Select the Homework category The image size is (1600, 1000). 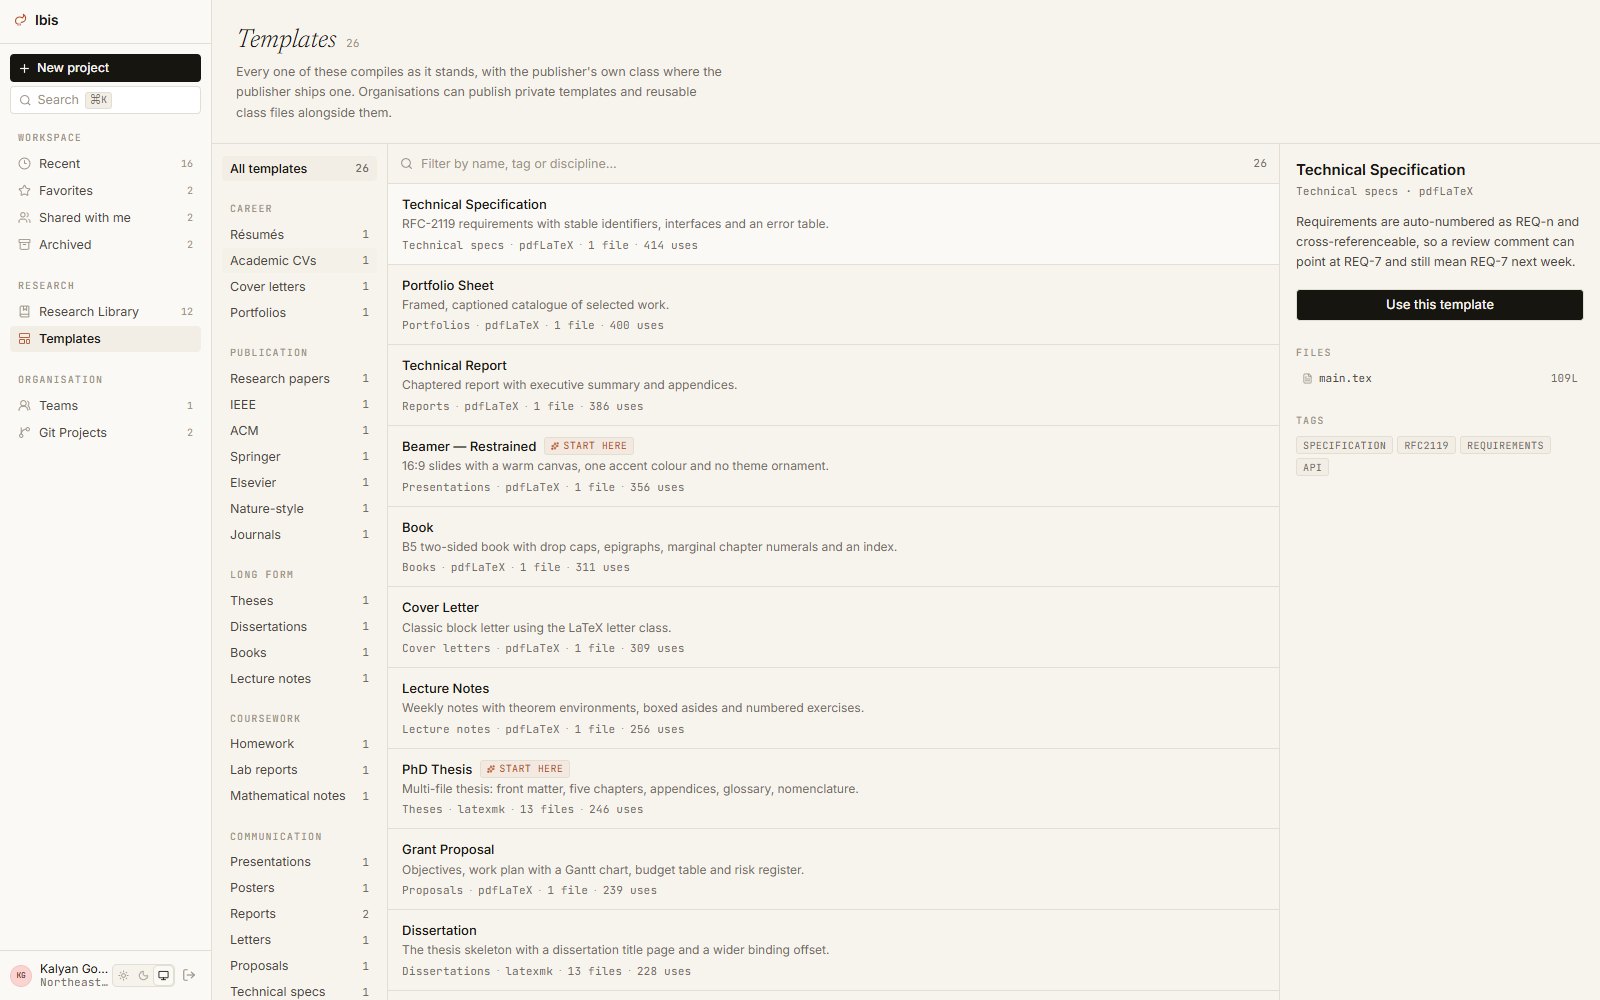click(x=299, y=744)
